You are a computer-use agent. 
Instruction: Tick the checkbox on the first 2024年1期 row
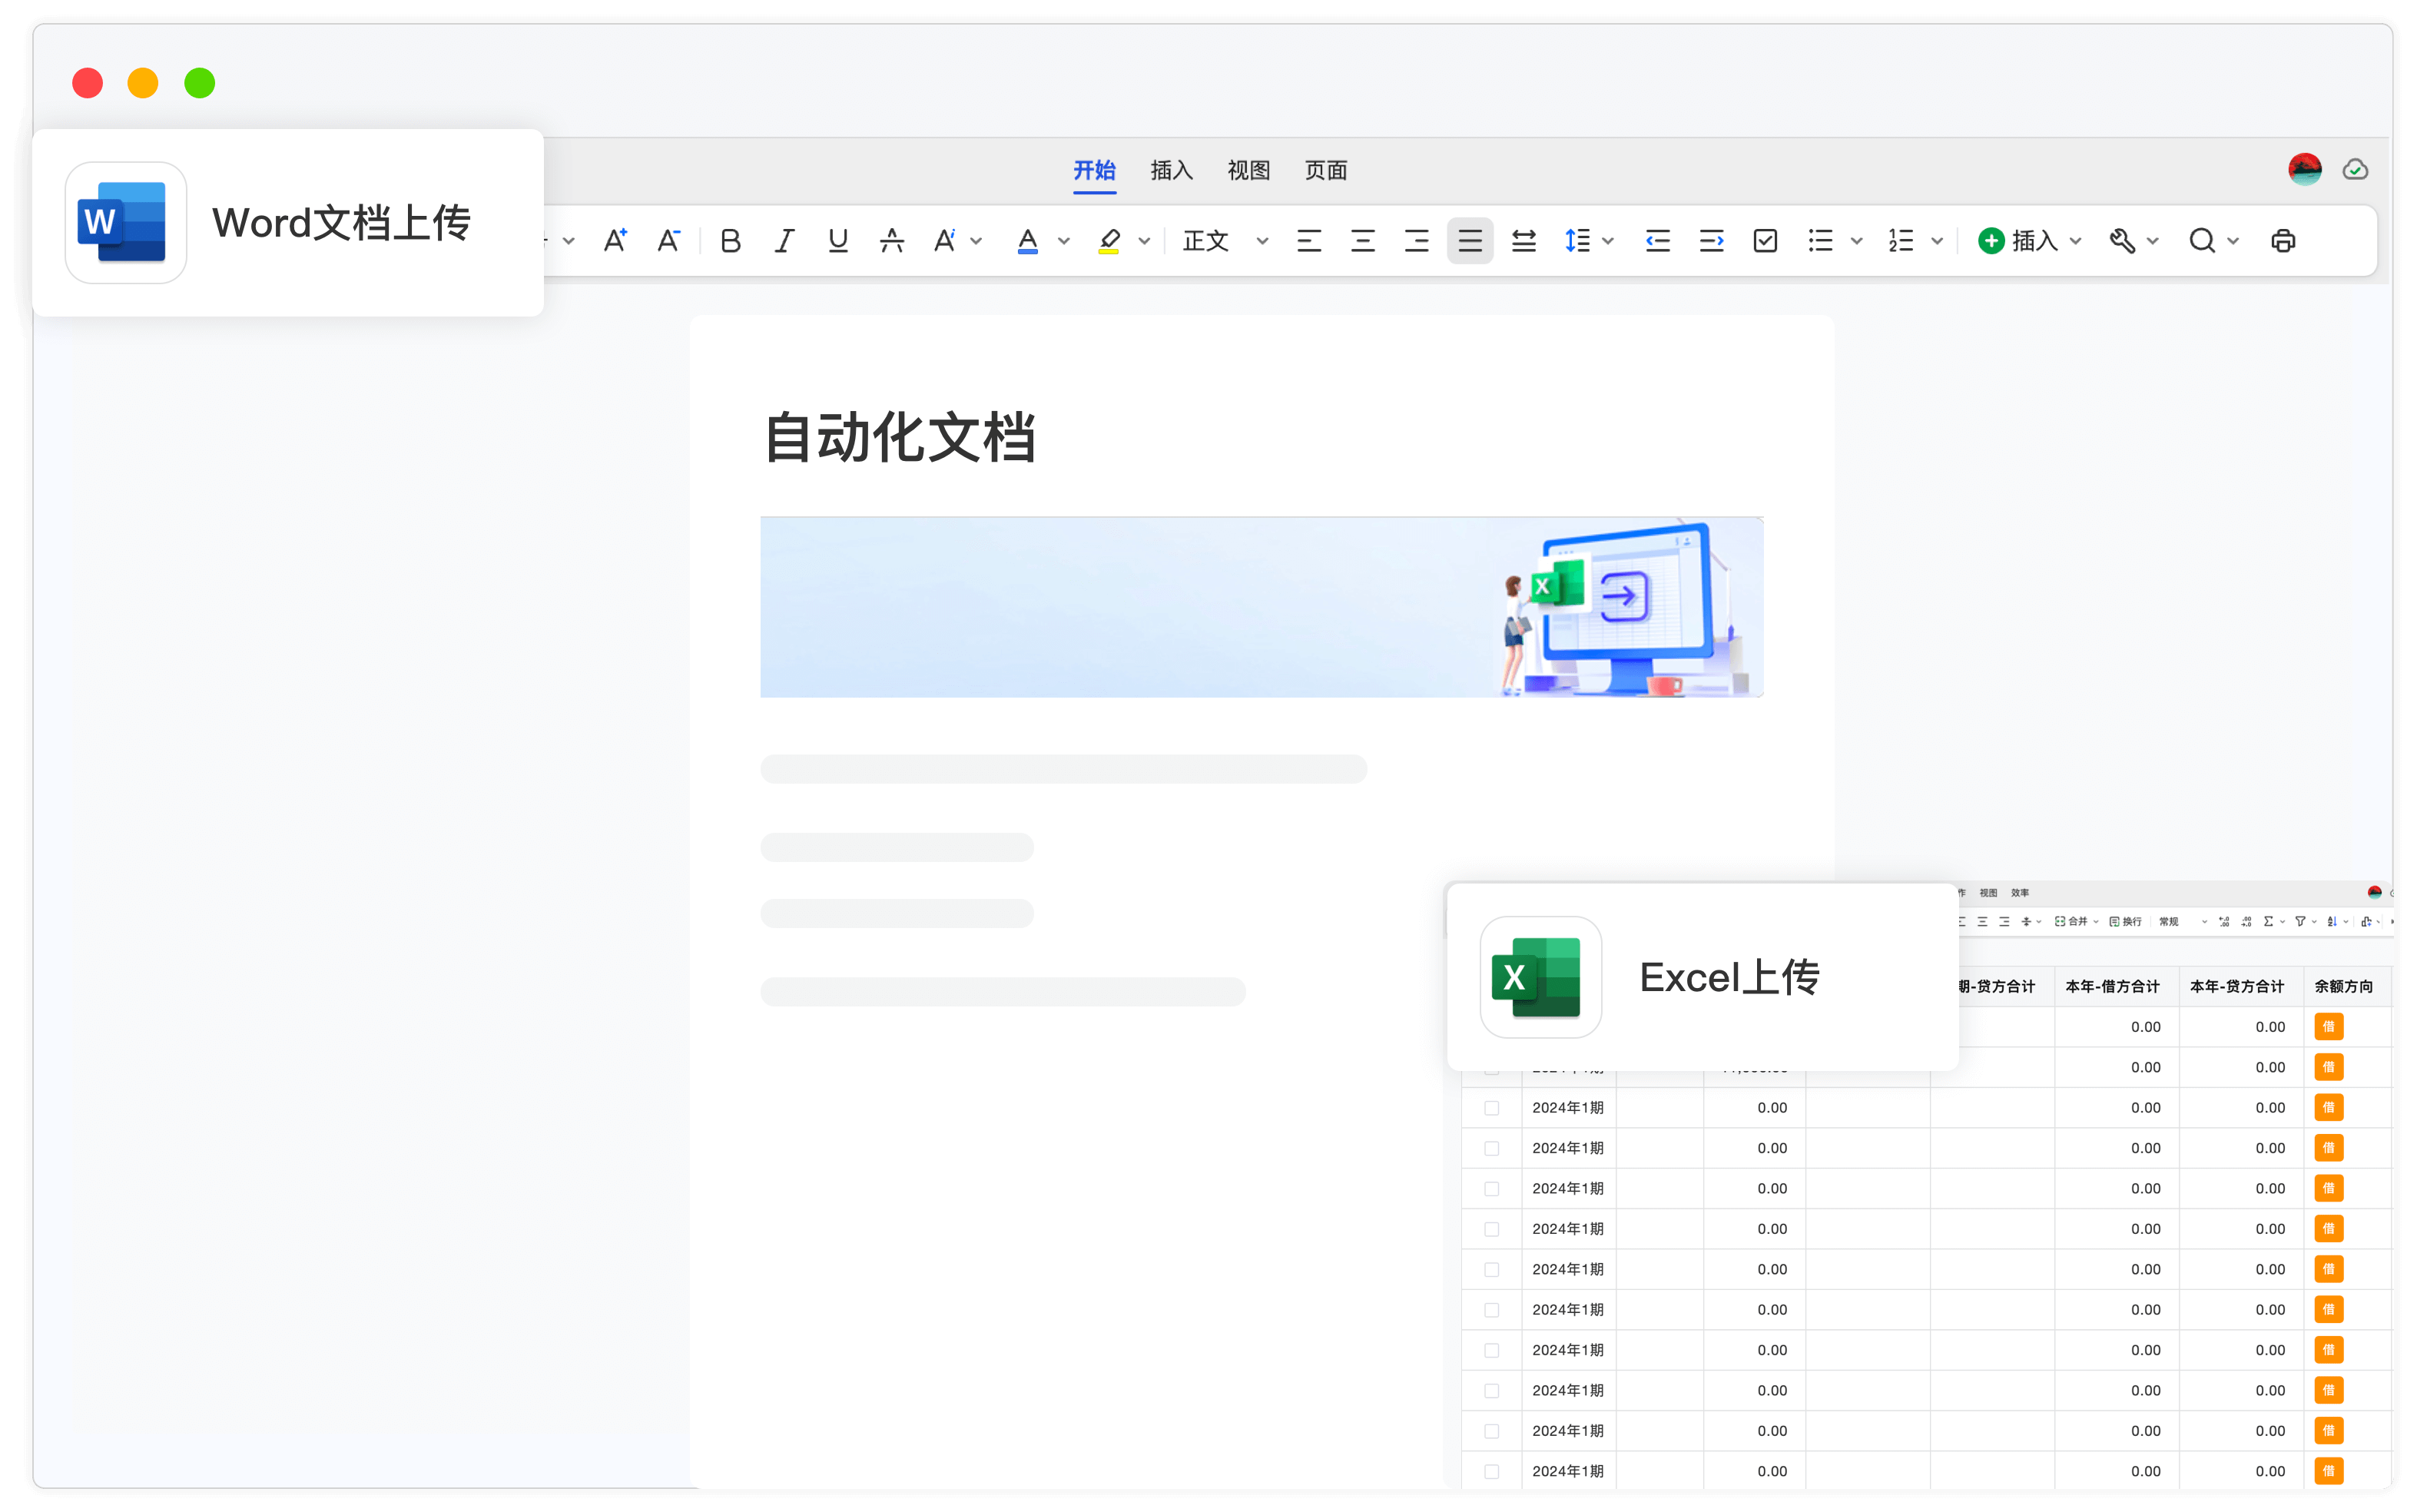[x=1492, y=1107]
